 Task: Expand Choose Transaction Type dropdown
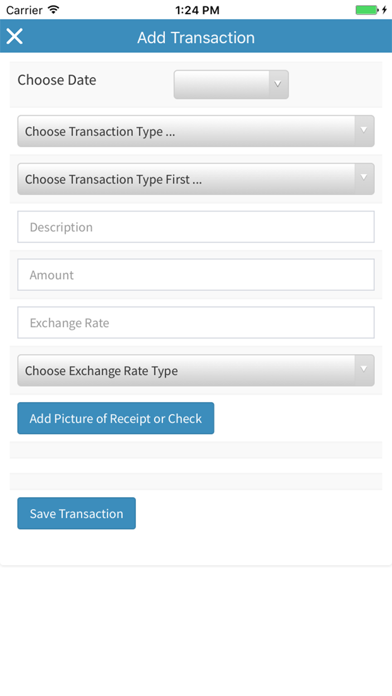click(x=196, y=131)
